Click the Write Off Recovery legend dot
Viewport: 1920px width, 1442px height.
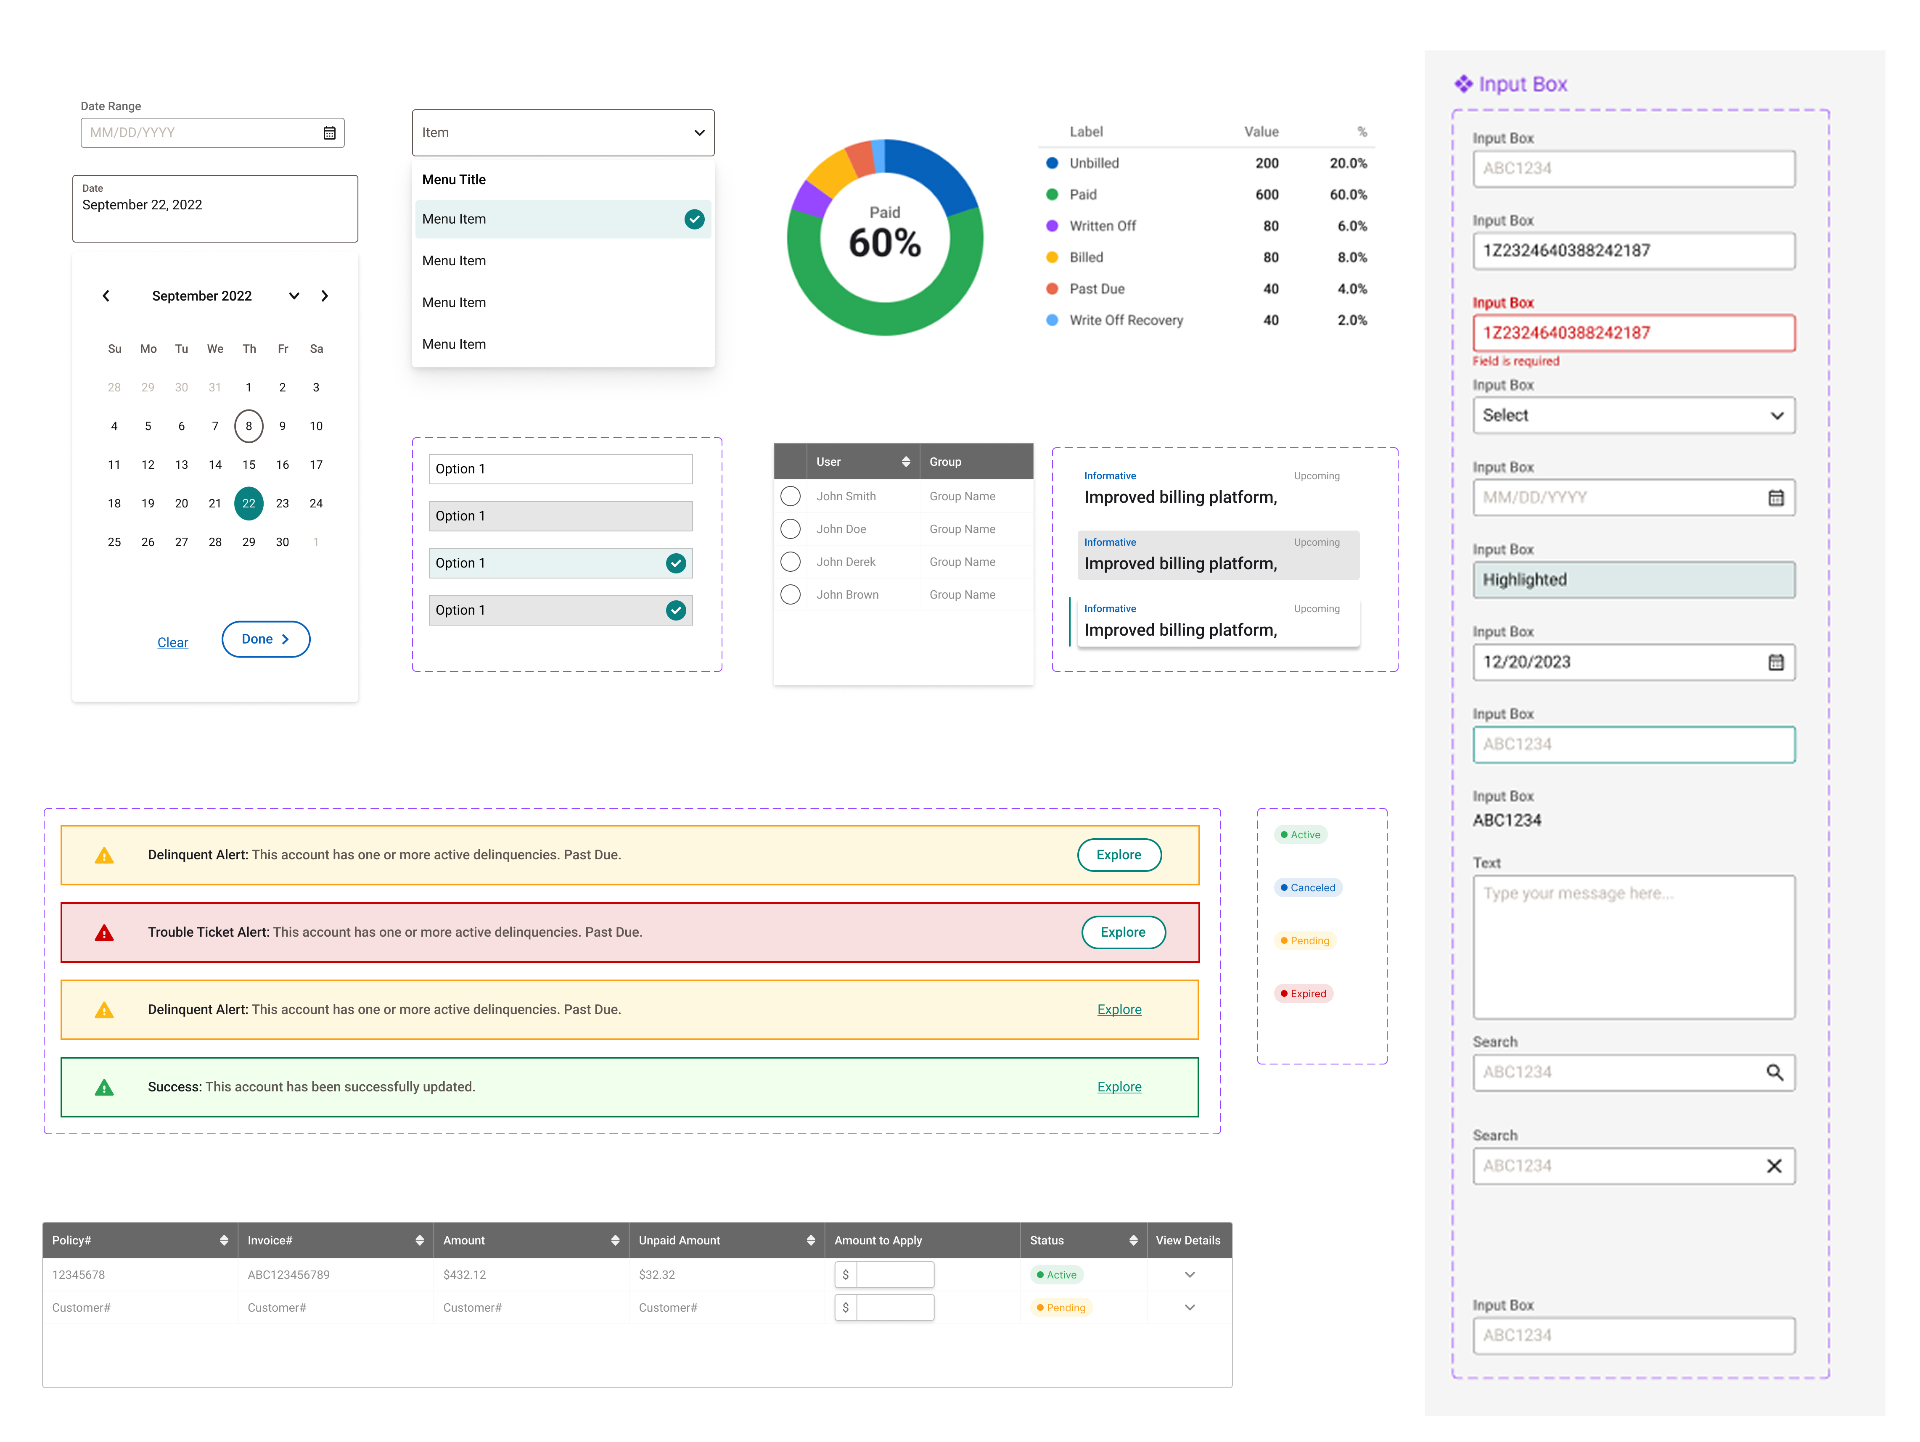[x=1052, y=320]
